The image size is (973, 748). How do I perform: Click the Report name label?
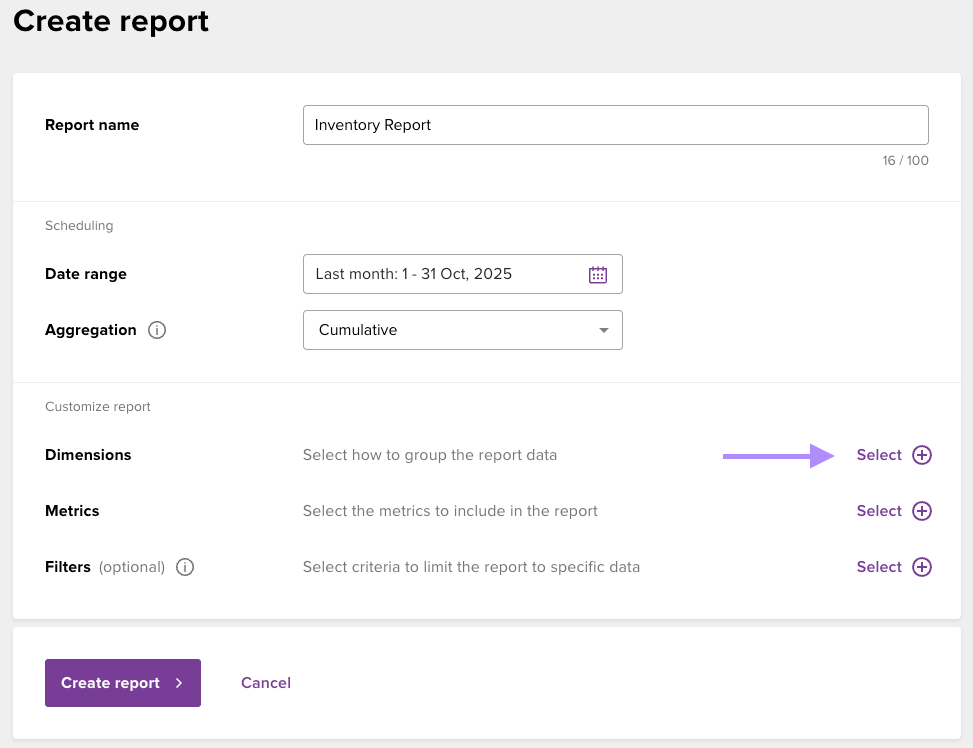[x=92, y=125]
